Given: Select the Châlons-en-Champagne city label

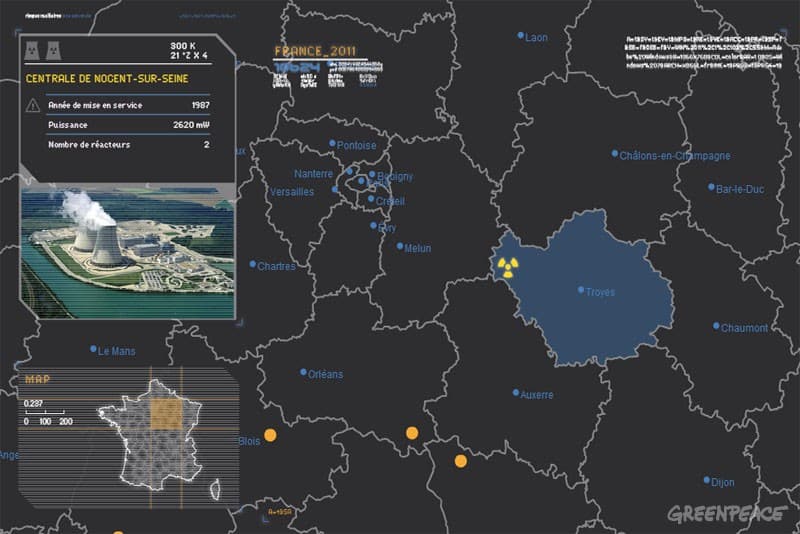Looking at the screenshot, I should 675,156.
